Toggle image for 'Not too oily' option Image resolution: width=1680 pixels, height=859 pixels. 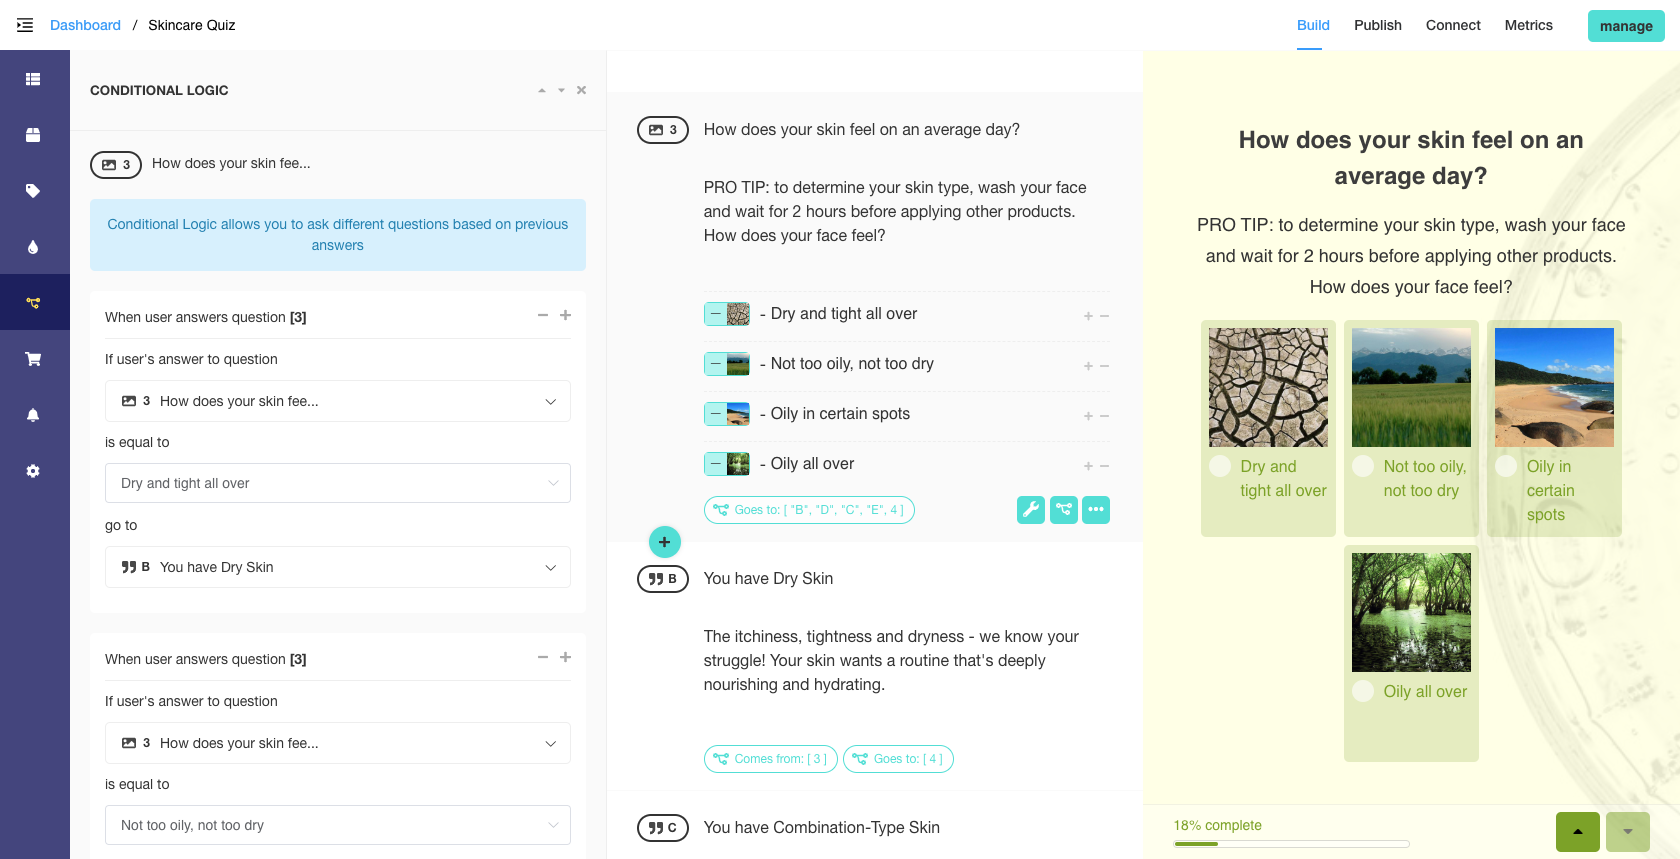tap(727, 364)
